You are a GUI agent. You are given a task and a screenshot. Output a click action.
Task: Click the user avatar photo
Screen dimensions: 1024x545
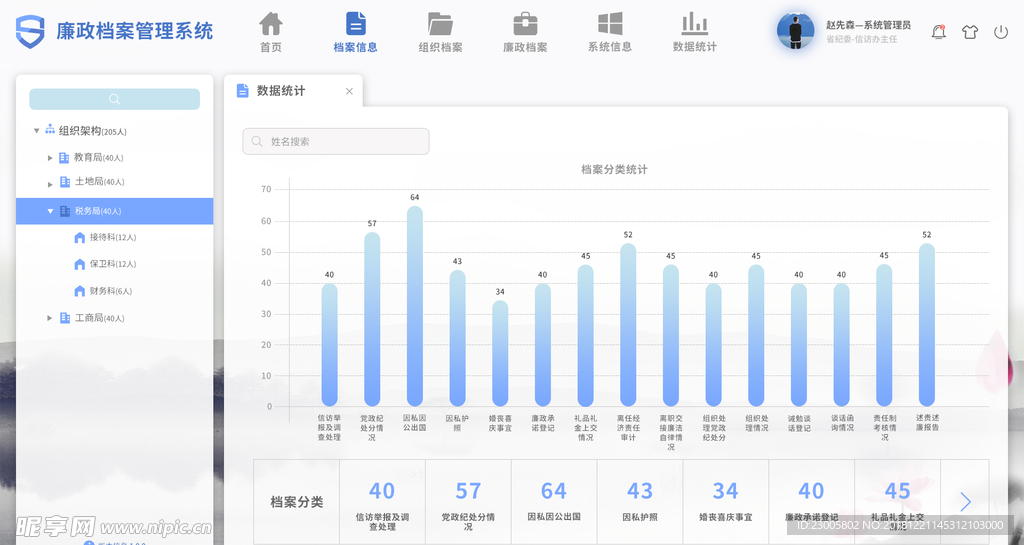tap(795, 31)
